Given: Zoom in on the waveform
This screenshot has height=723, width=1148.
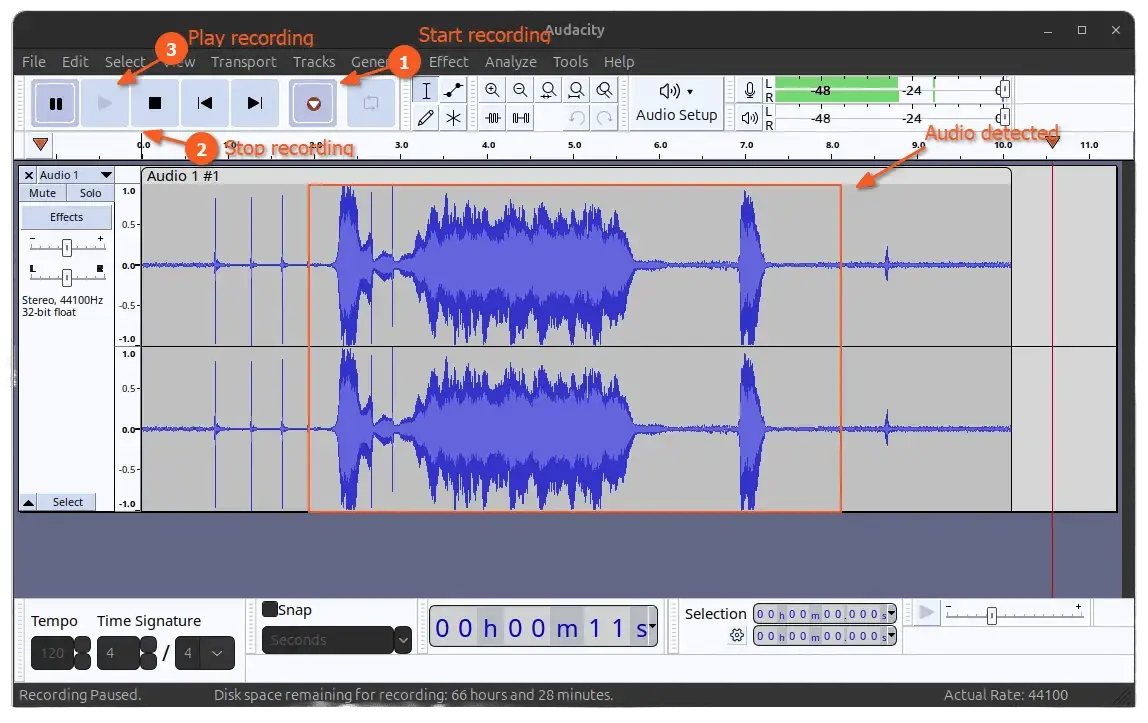Looking at the screenshot, I should (491, 90).
